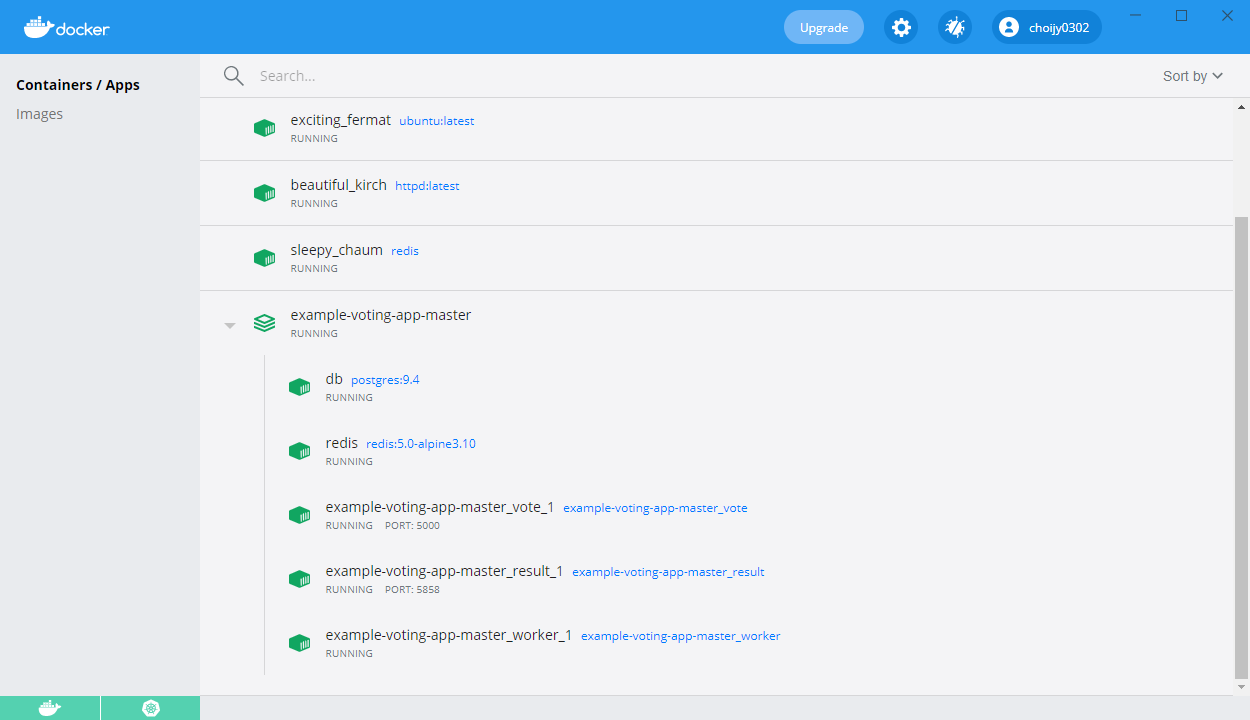Open httpd:latest image link
This screenshot has height=720, width=1250.
(x=427, y=186)
